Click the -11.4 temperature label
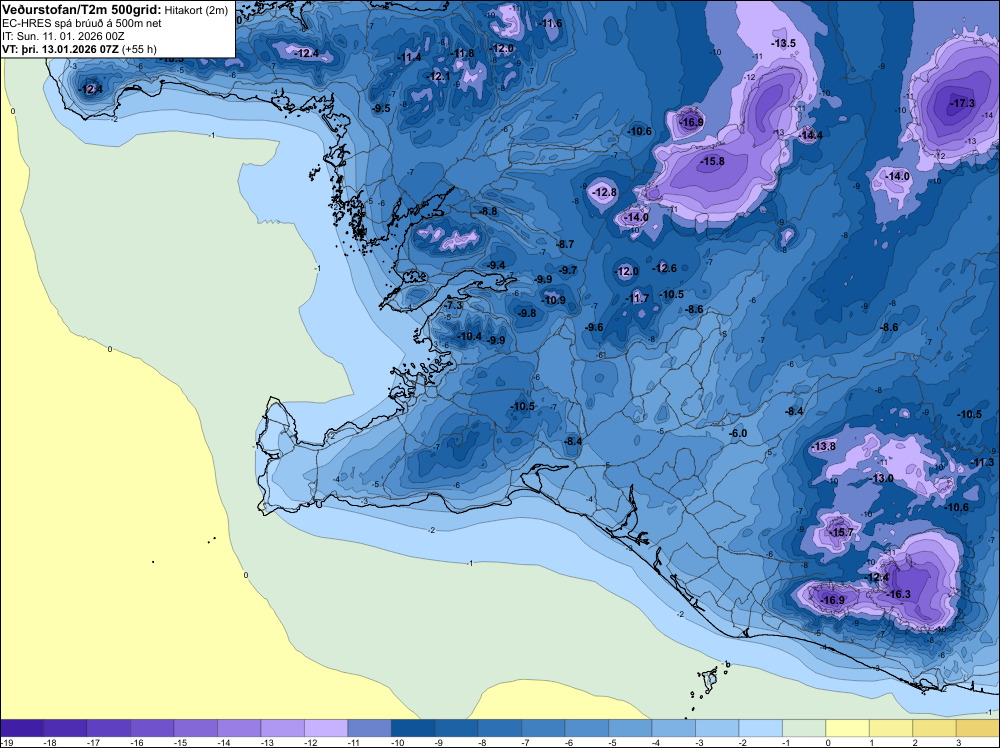This screenshot has width=1000, height=748. click(409, 57)
